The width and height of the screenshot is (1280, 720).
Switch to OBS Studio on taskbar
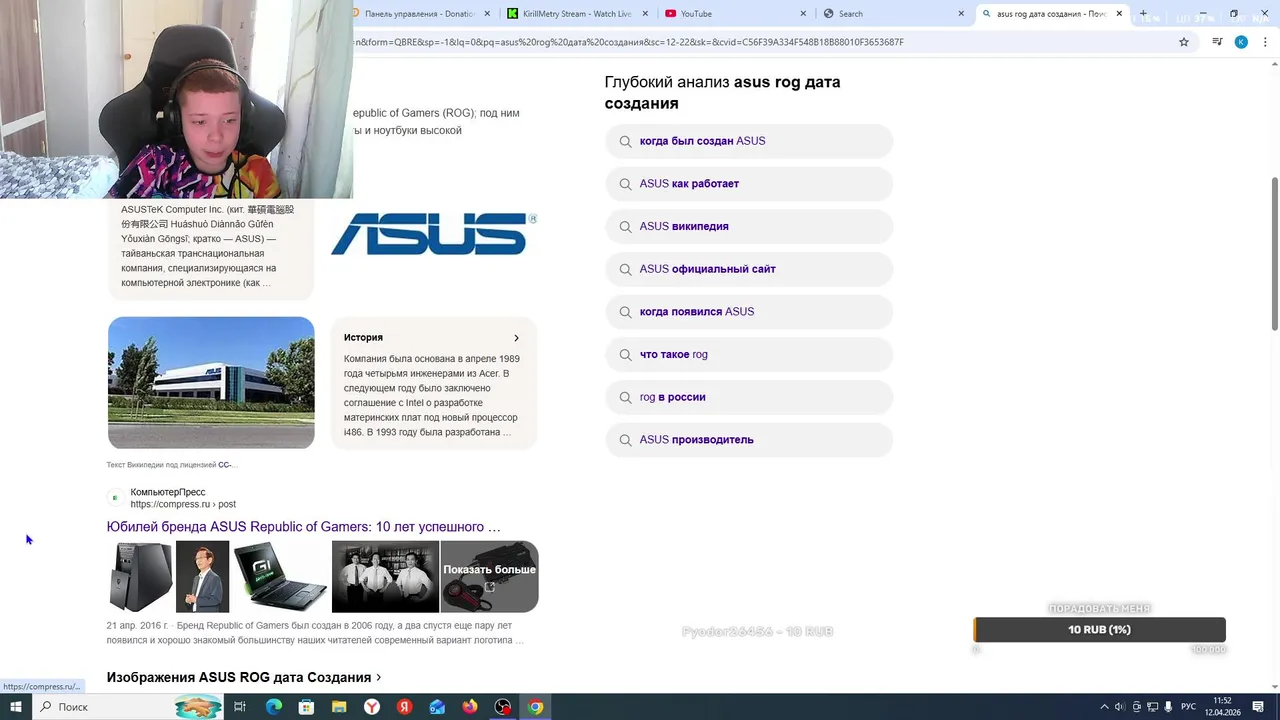tap(503, 707)
